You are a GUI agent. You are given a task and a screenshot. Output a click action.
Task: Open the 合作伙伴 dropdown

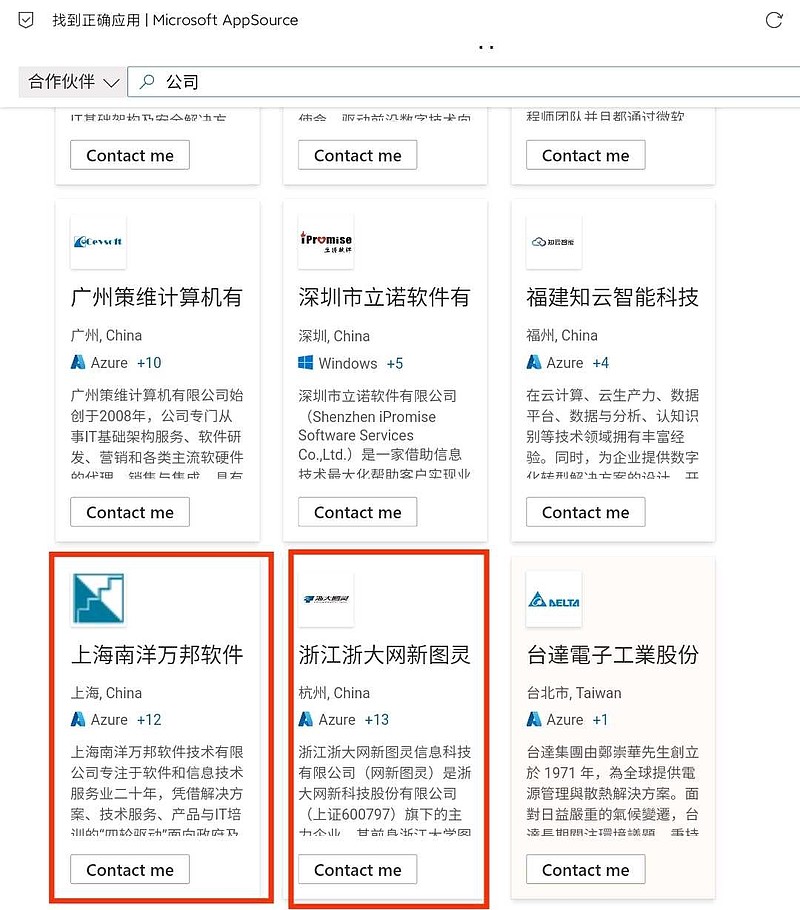[x=73, y=82]
